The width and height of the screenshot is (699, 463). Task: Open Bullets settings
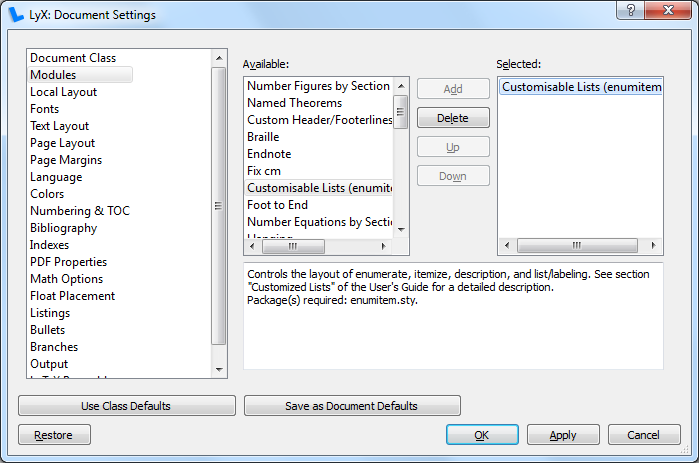point(47,330)
